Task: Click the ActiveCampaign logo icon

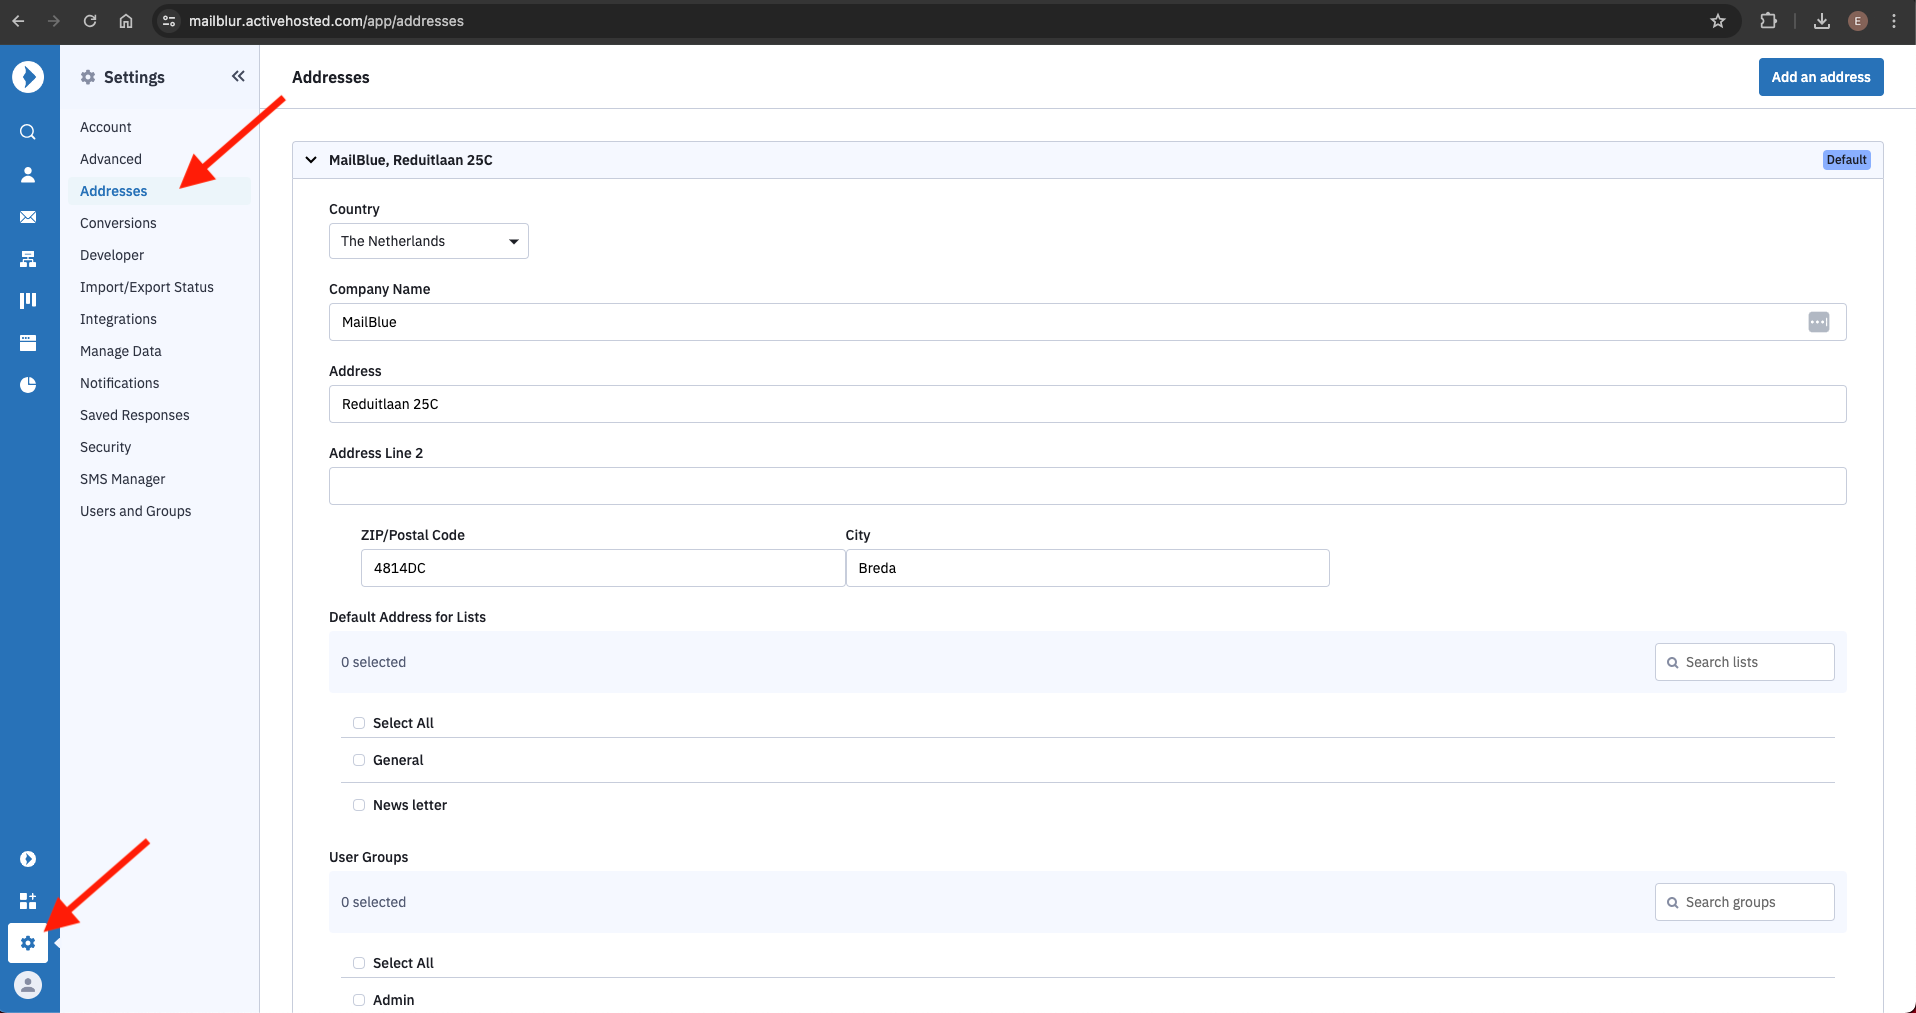Action: [28, 77]
